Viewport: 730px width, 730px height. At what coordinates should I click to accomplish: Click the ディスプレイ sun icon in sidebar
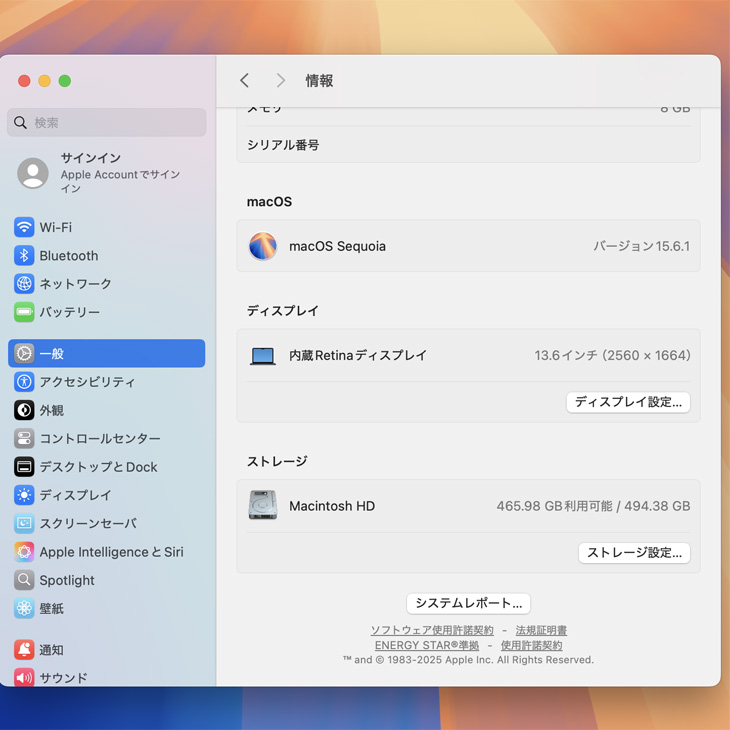tap(24, 495)
